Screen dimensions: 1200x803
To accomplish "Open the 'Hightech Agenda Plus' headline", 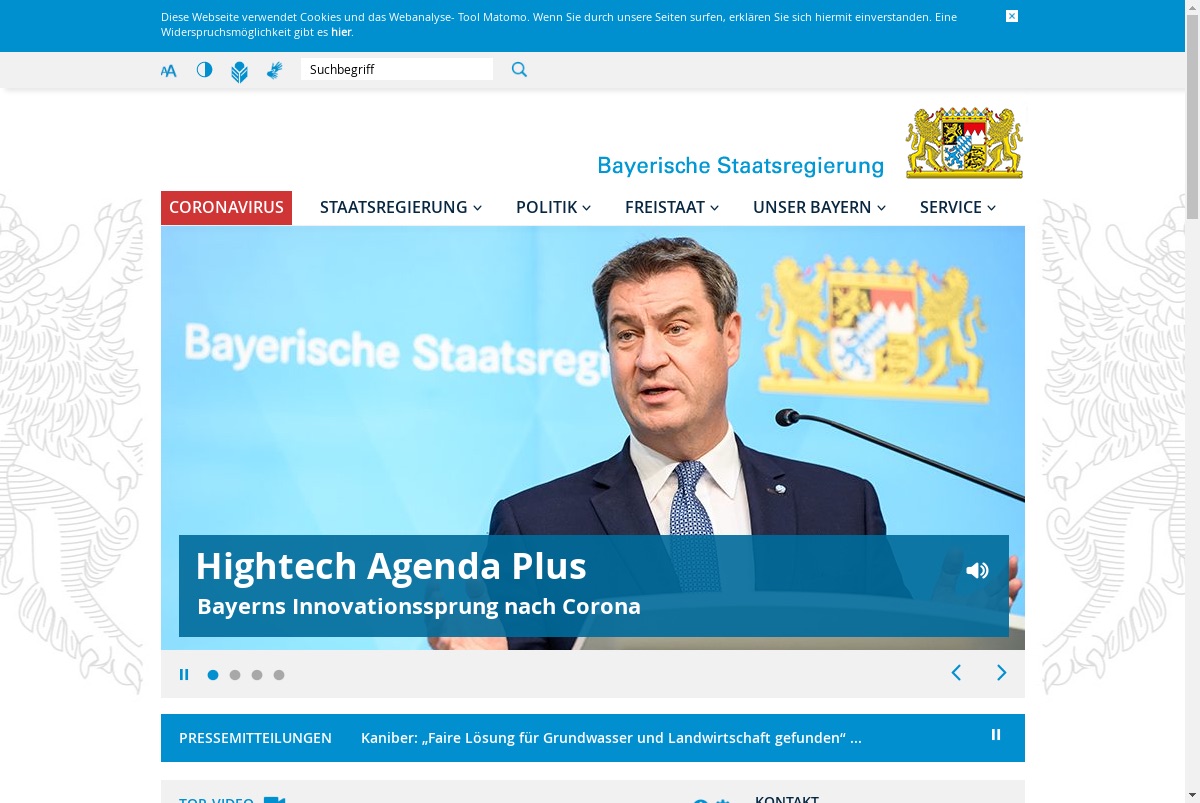I will coord(391,566).
